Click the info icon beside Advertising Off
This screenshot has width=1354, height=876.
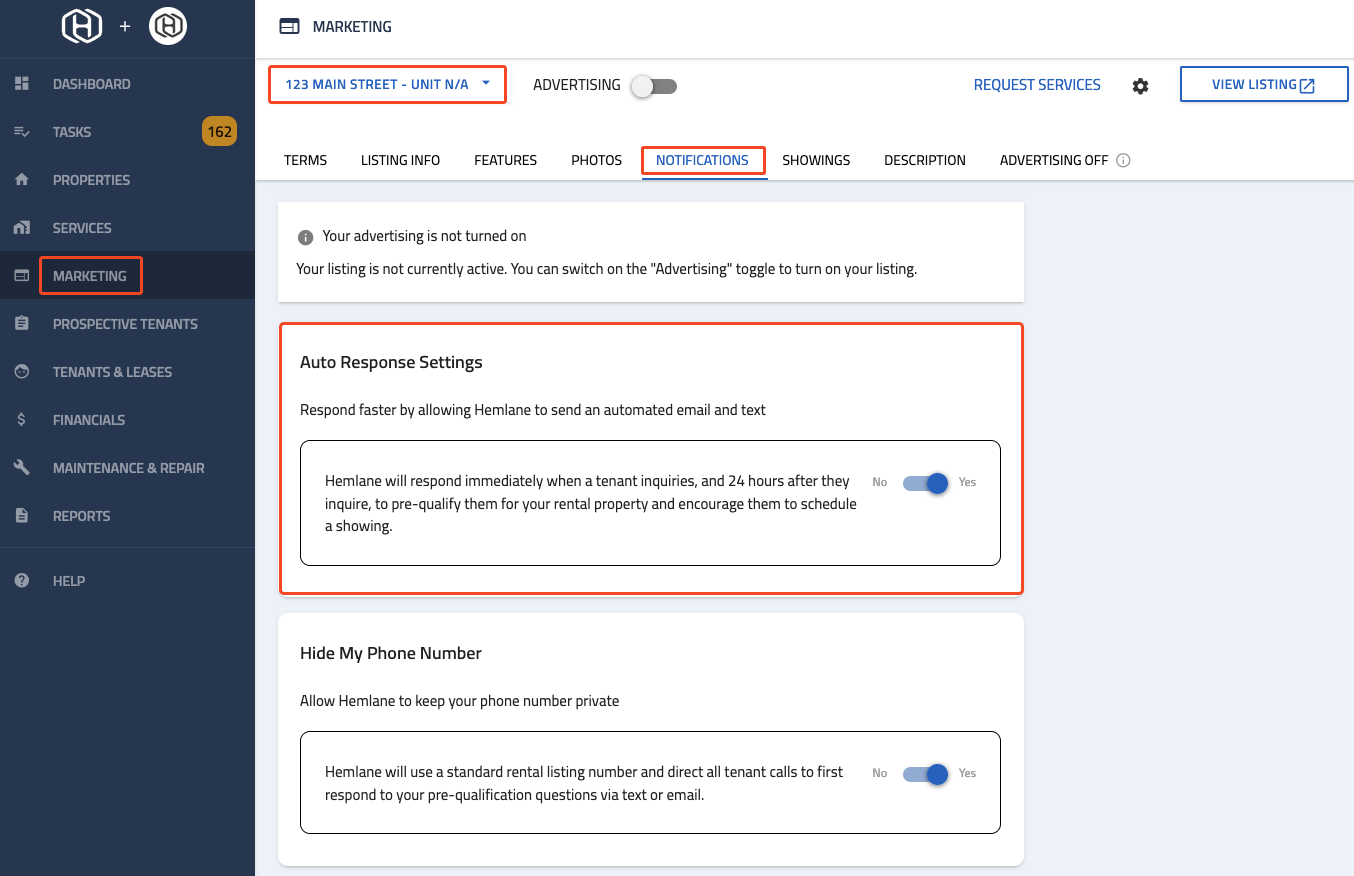[x=1123, y=160]
